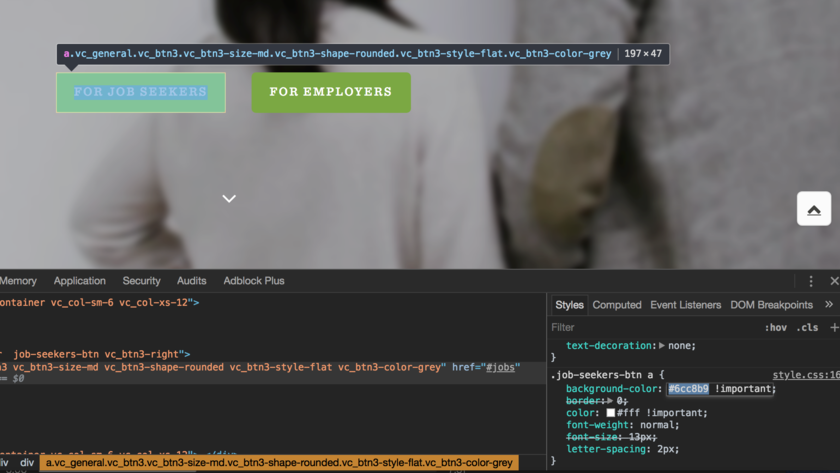Open the style.css source link
Image resolution: width=840 pixels, height=473 pixels.
(x=805, y=375)
